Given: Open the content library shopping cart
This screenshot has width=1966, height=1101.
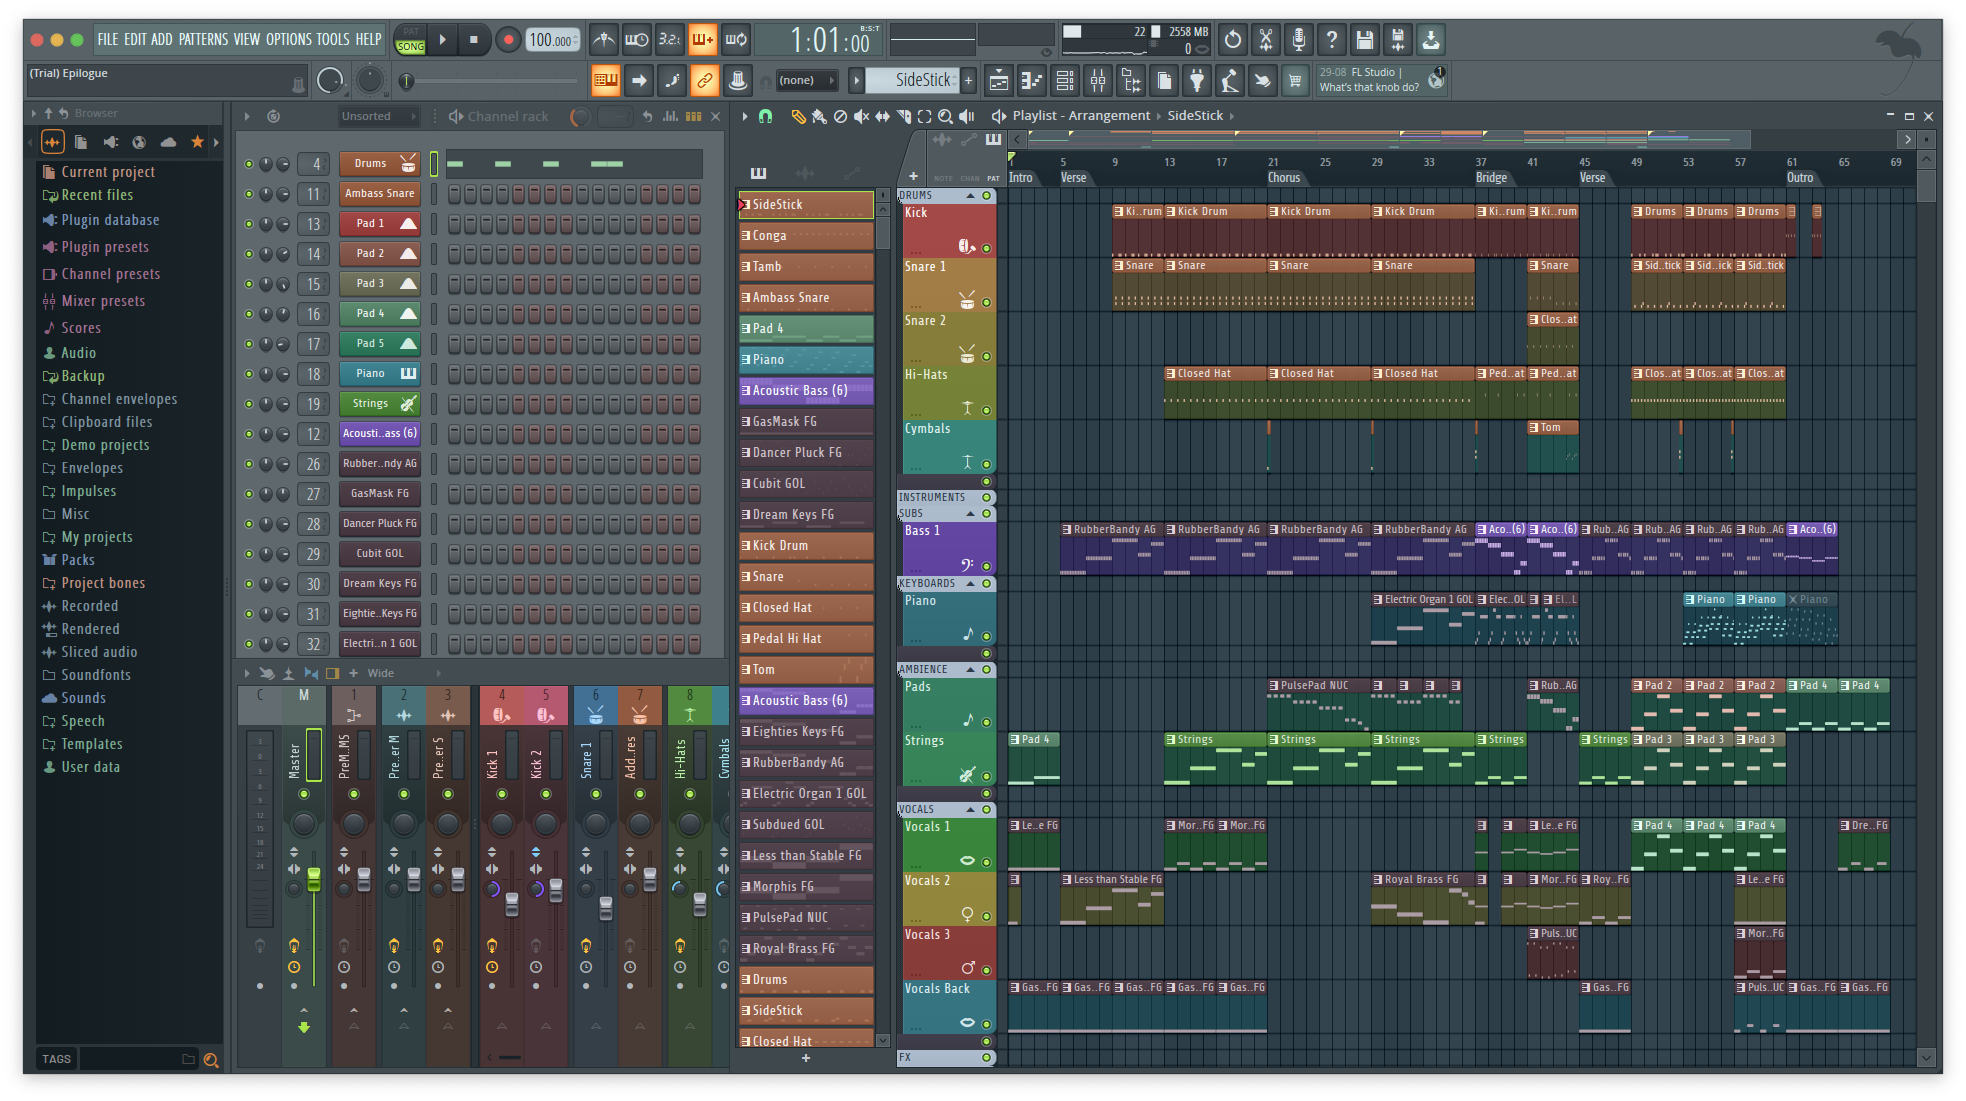Looking at the screenshot, I should click(x=1295, y=81).
